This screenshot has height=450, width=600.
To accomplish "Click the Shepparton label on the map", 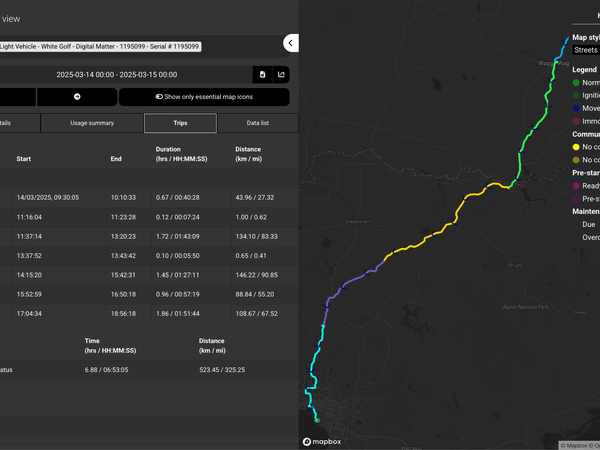I will 357,222.
